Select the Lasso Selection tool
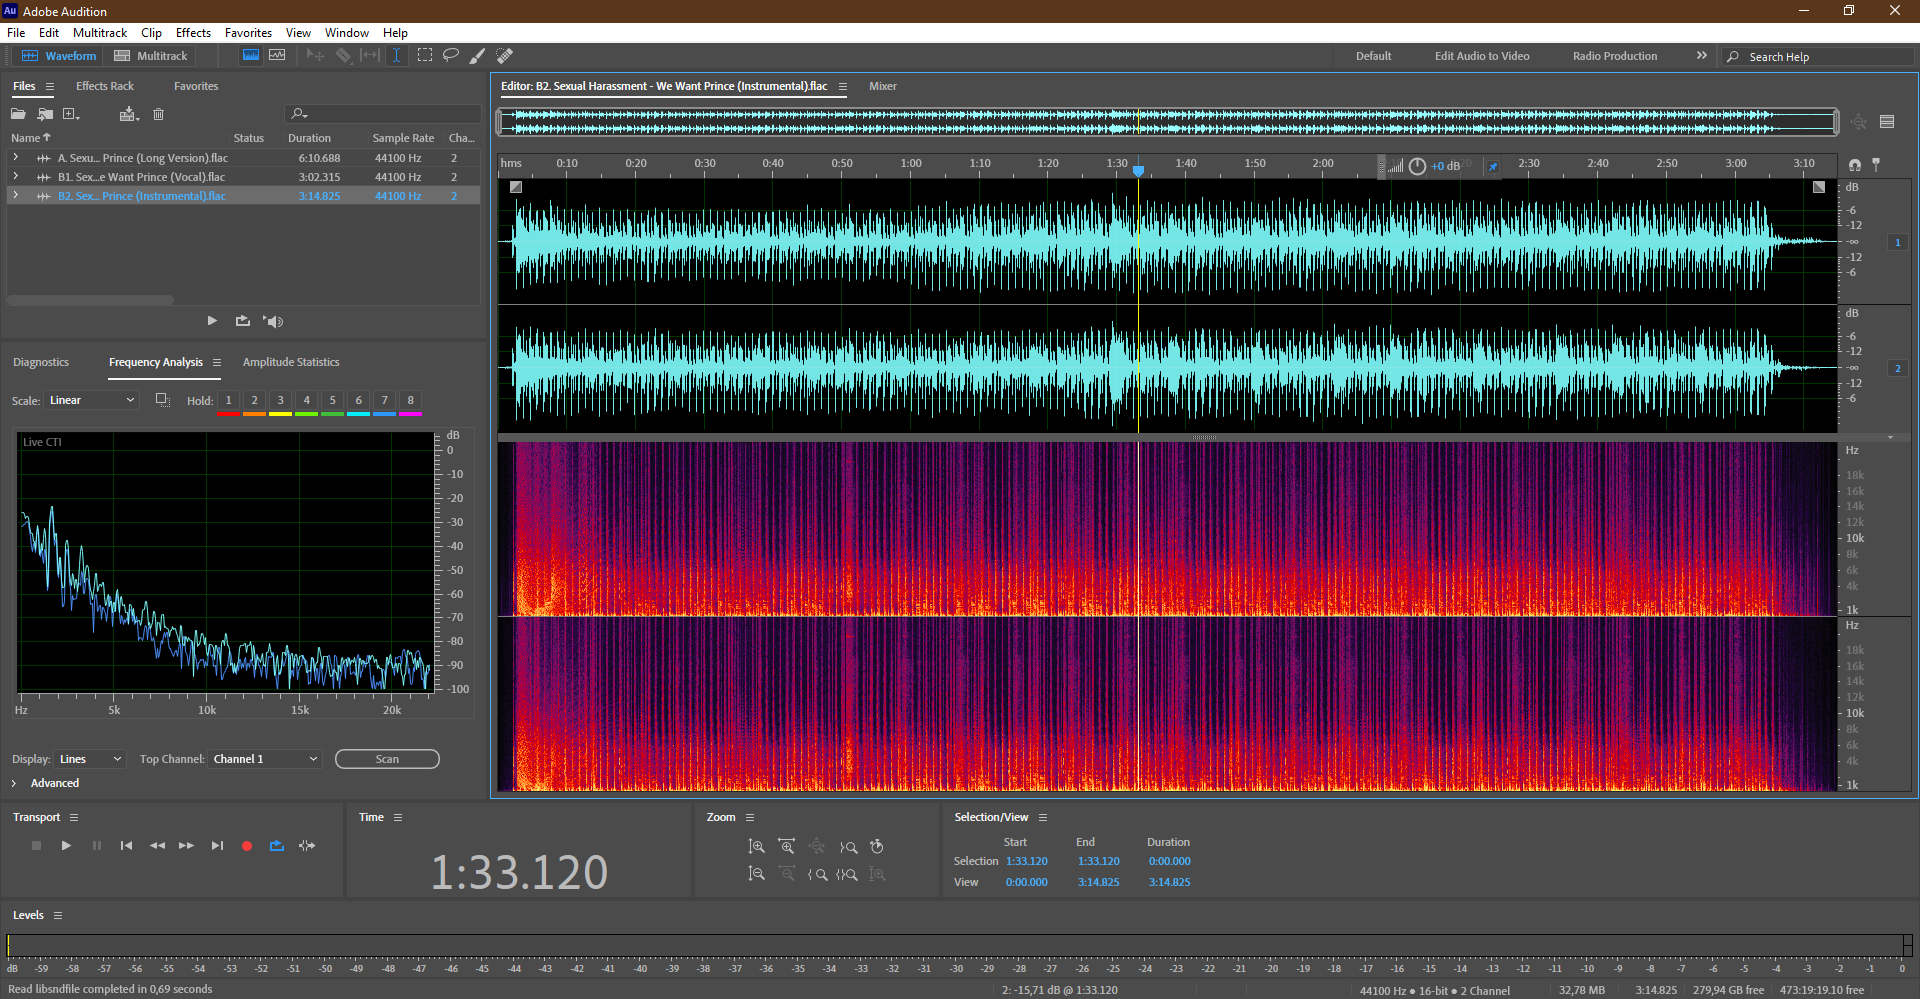The image size is (1920, 999). [451, 56]
